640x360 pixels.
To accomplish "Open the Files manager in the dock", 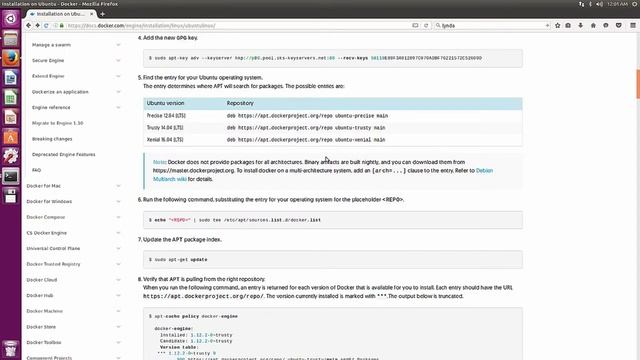I will tap(11, 39).
